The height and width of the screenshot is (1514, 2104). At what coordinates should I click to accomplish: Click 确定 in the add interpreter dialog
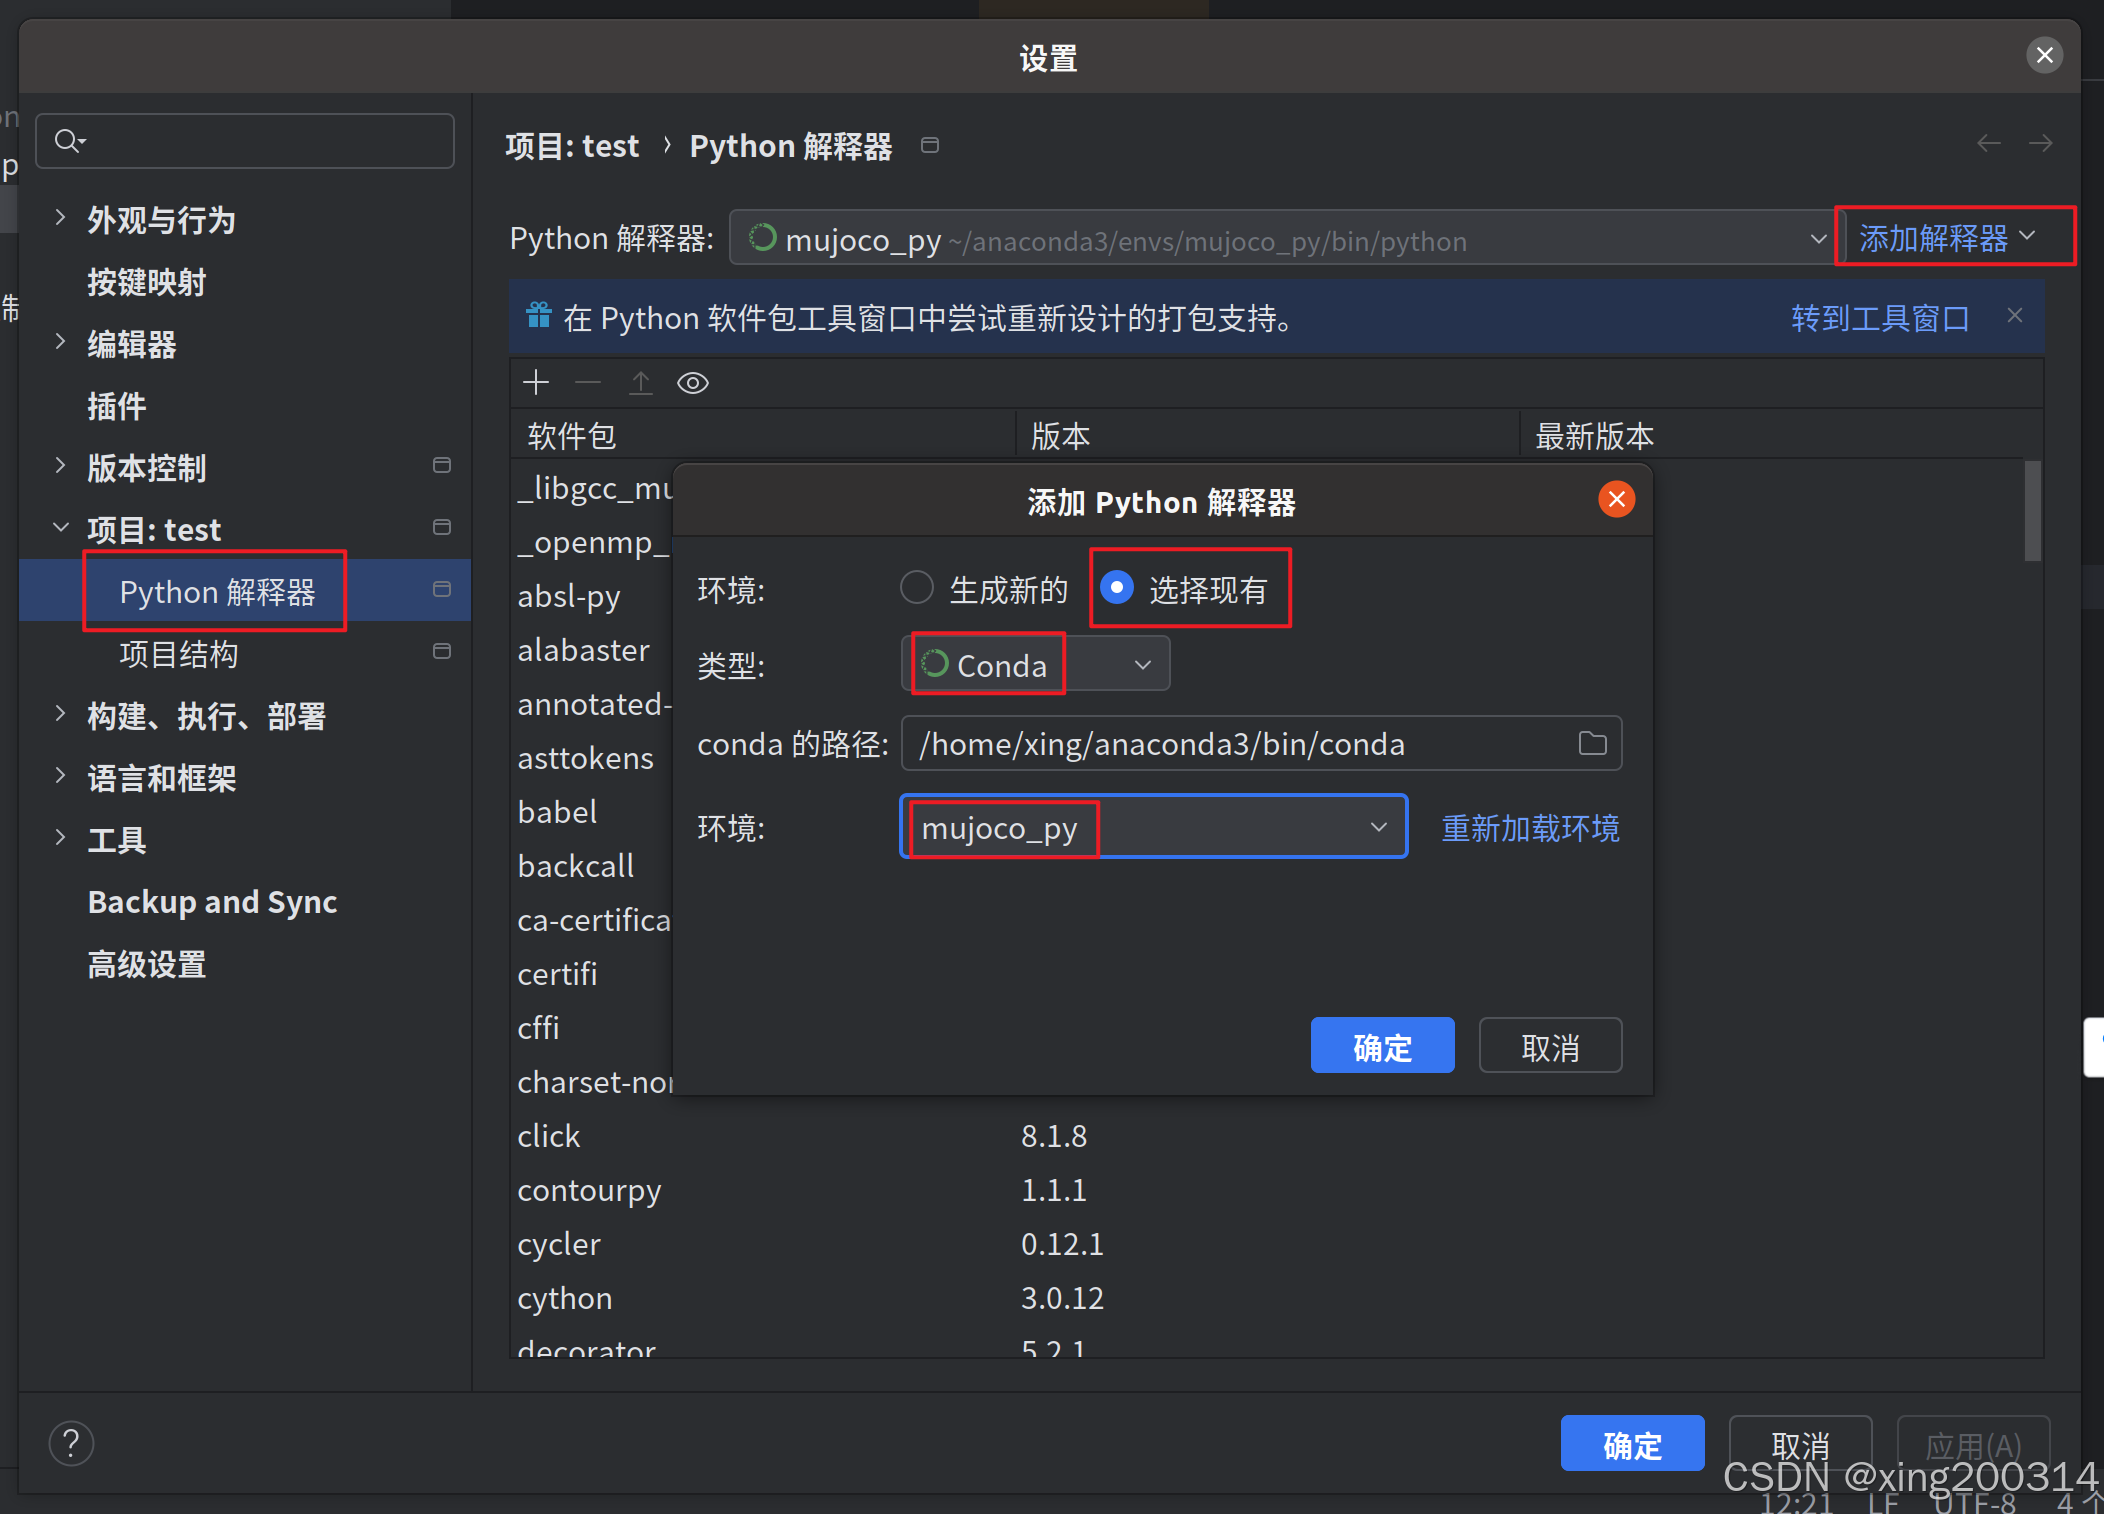click(x=1382, y=1045)
